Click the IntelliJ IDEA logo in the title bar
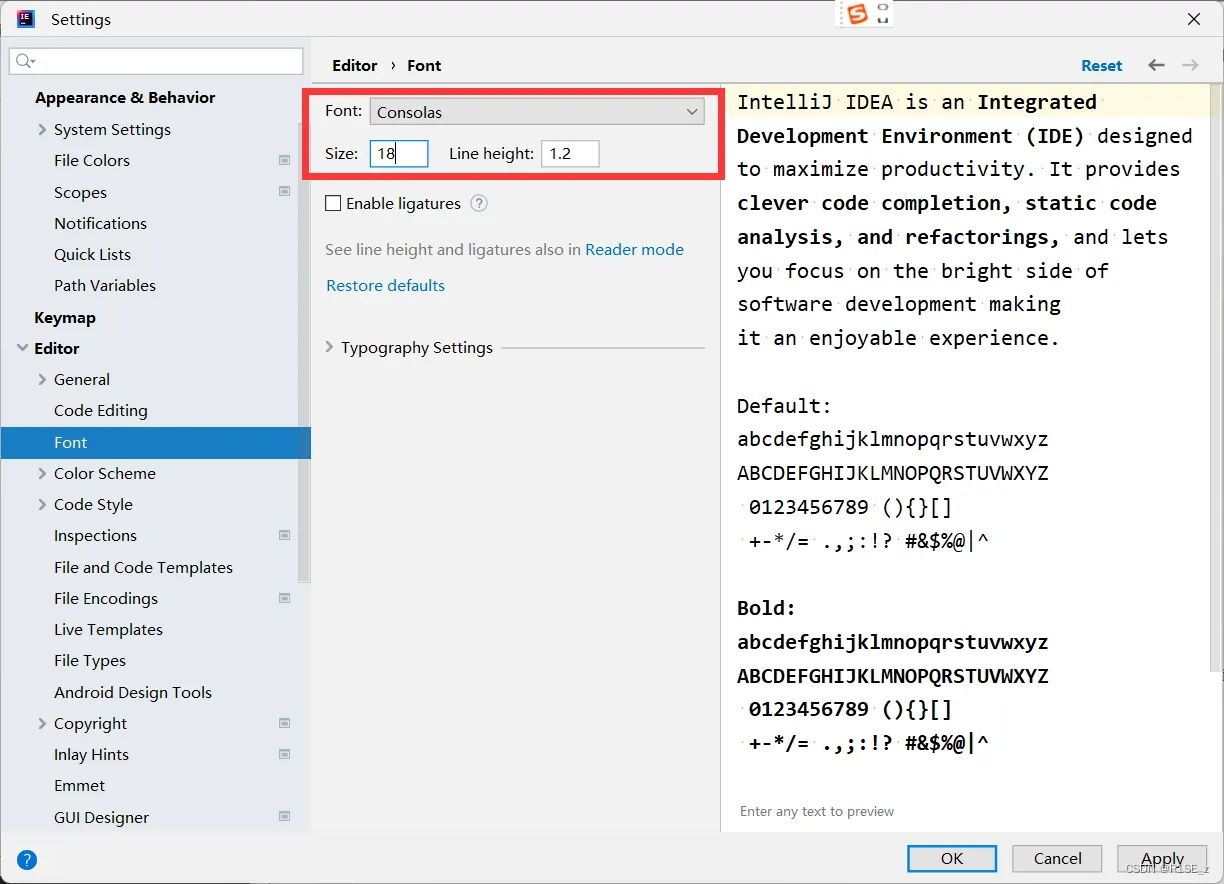 point(26,19)
